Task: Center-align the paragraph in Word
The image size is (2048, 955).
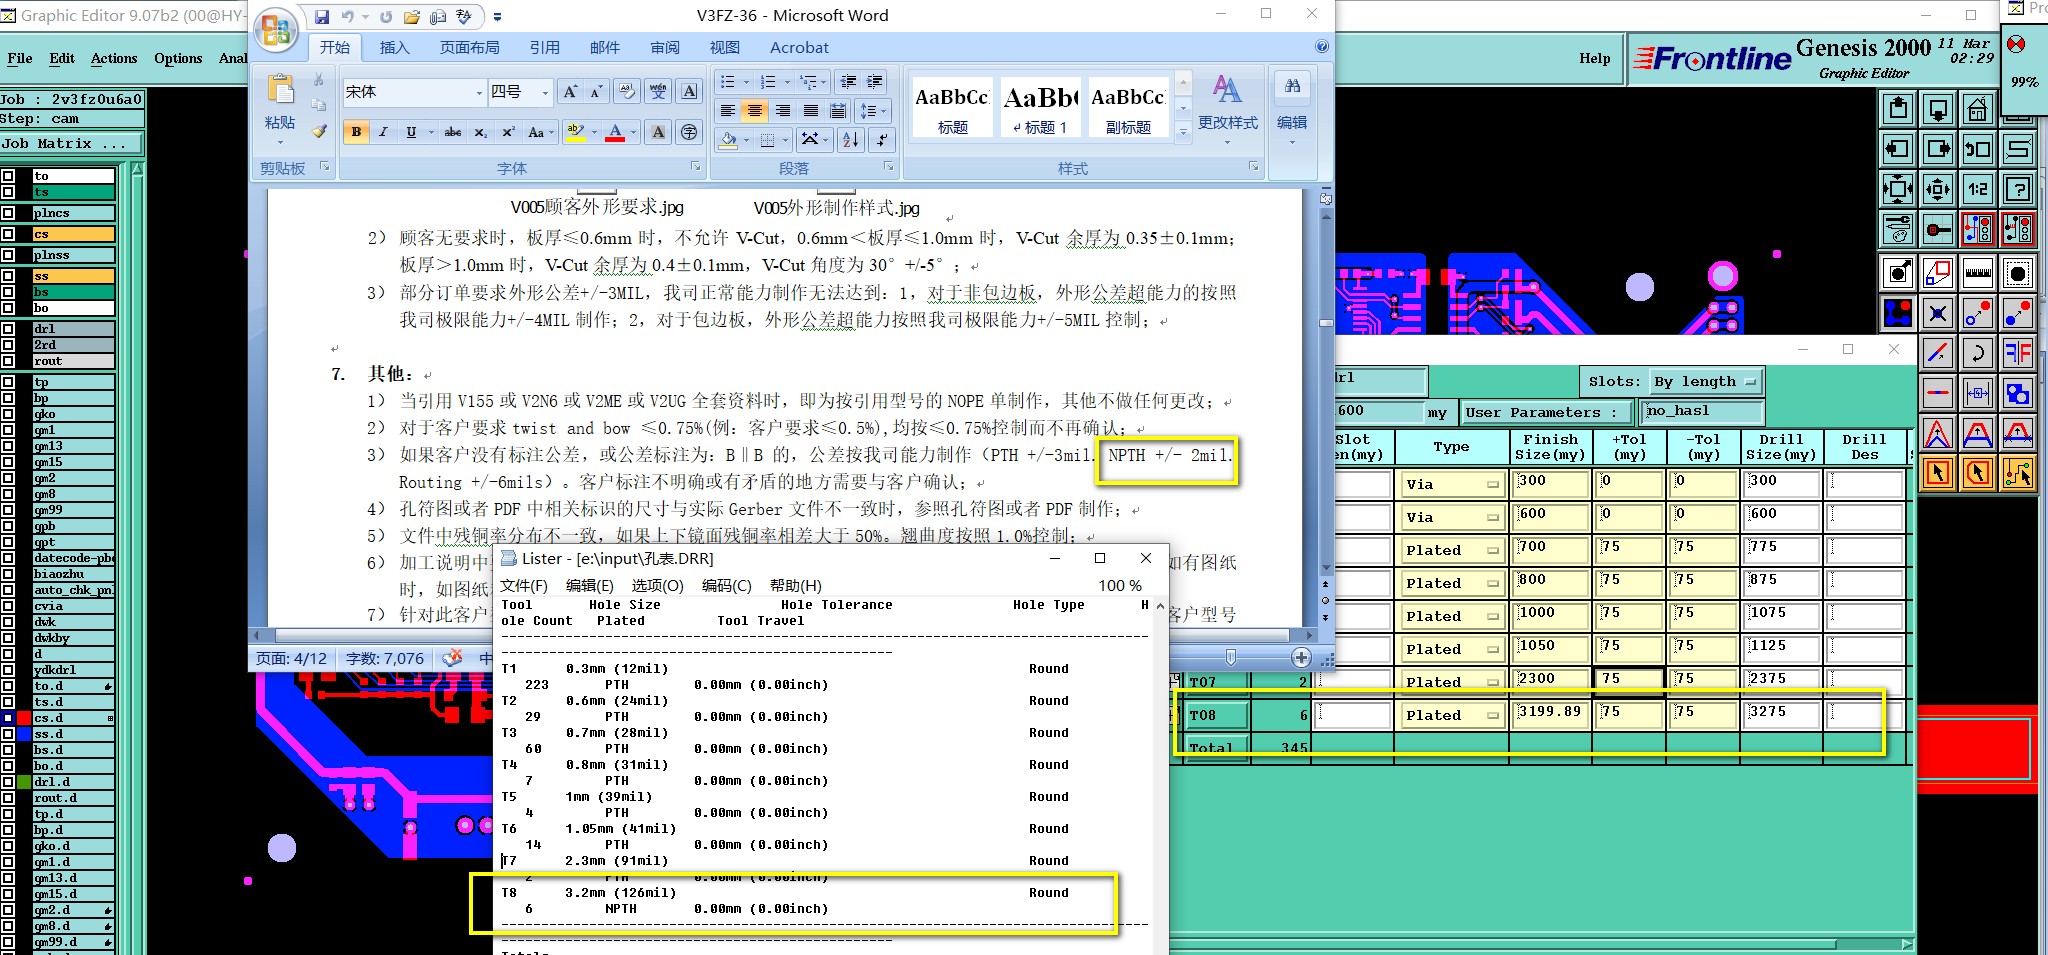Action: (x=755, y=111)
